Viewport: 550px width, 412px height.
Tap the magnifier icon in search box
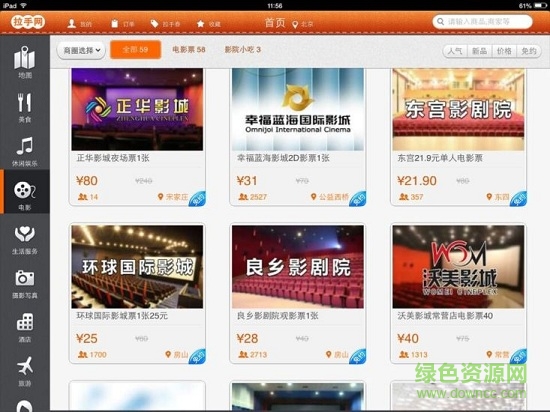pos(440,21)
